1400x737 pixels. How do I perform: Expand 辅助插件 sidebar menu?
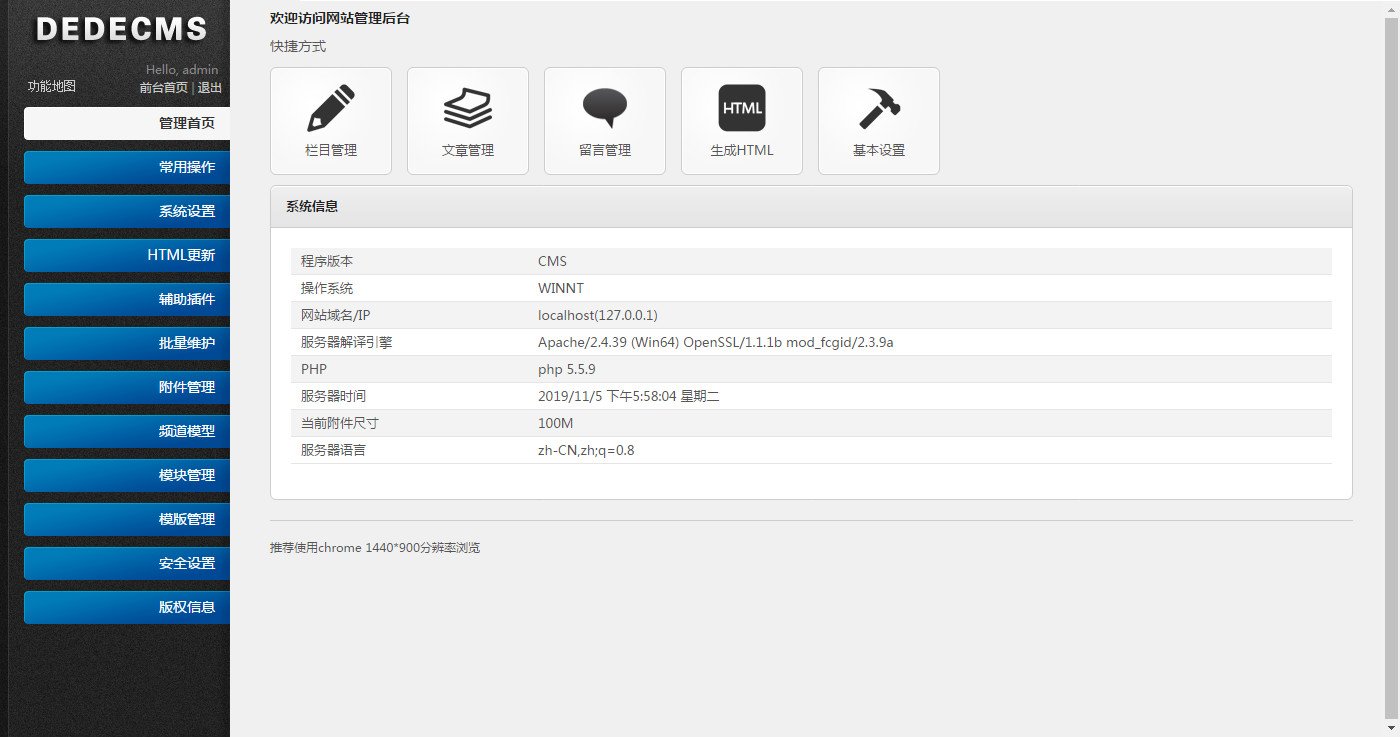click(x=127, y=300)
